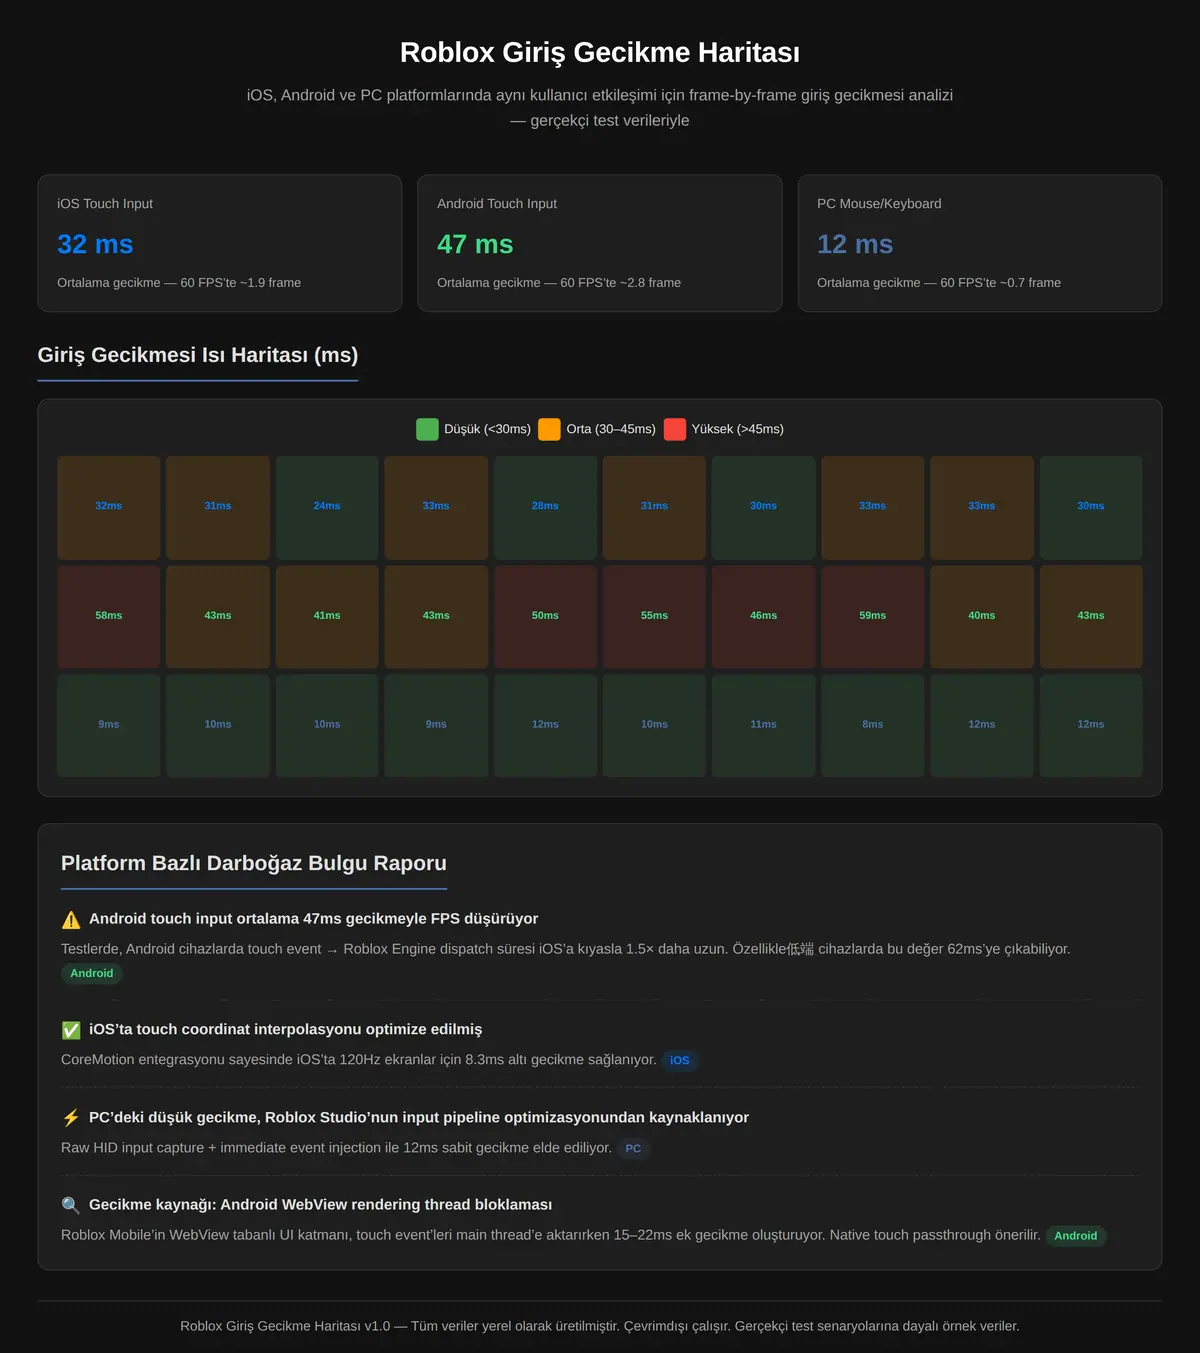Click the "32 ms" iOS average value
This screenshot has width=1200, height=1353.
pos(95,244)
